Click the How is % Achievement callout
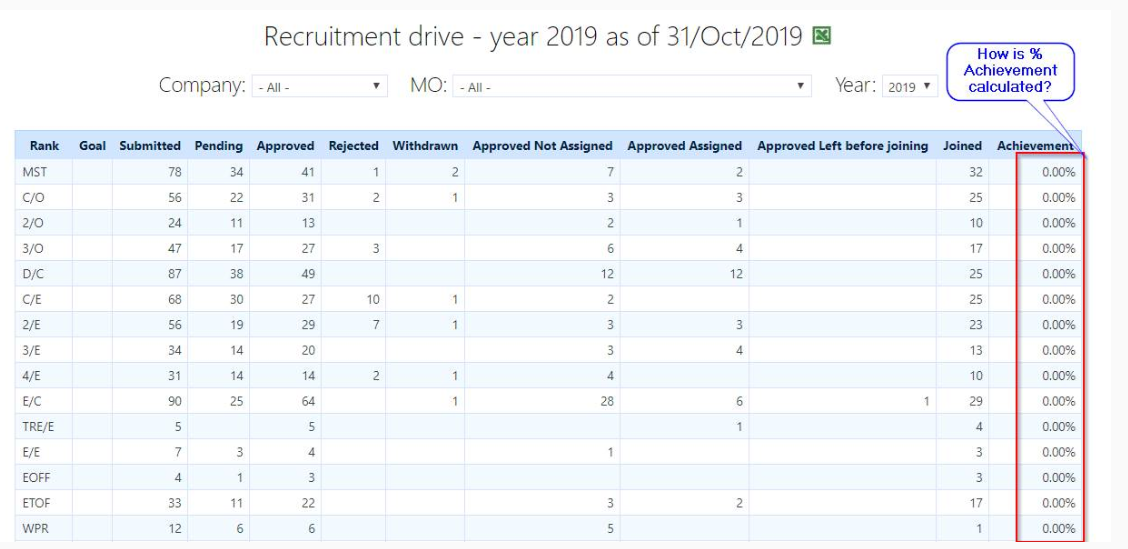 1010,72
